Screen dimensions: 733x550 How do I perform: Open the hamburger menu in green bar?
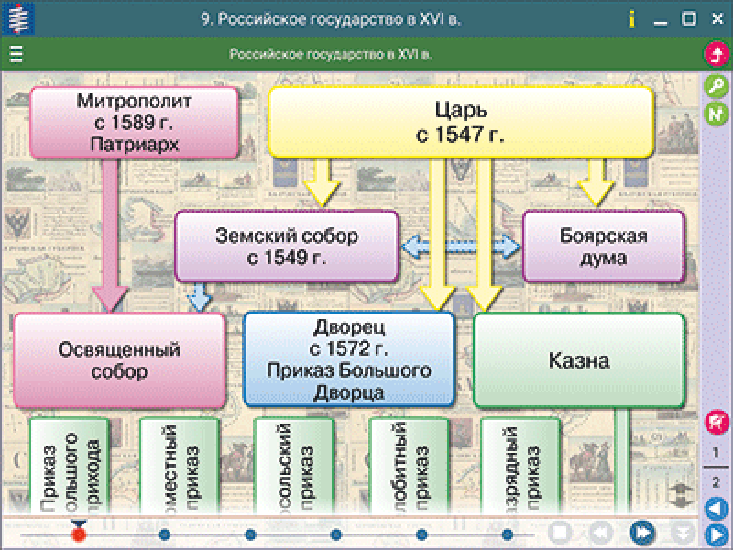[16, 54]
